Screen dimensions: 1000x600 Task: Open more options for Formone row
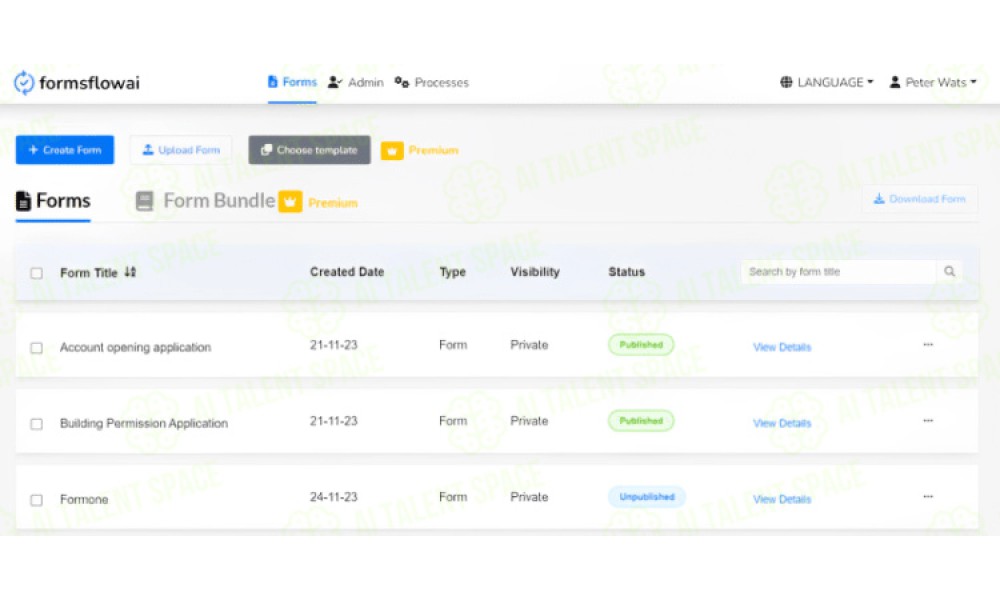(x=928, y=496)
